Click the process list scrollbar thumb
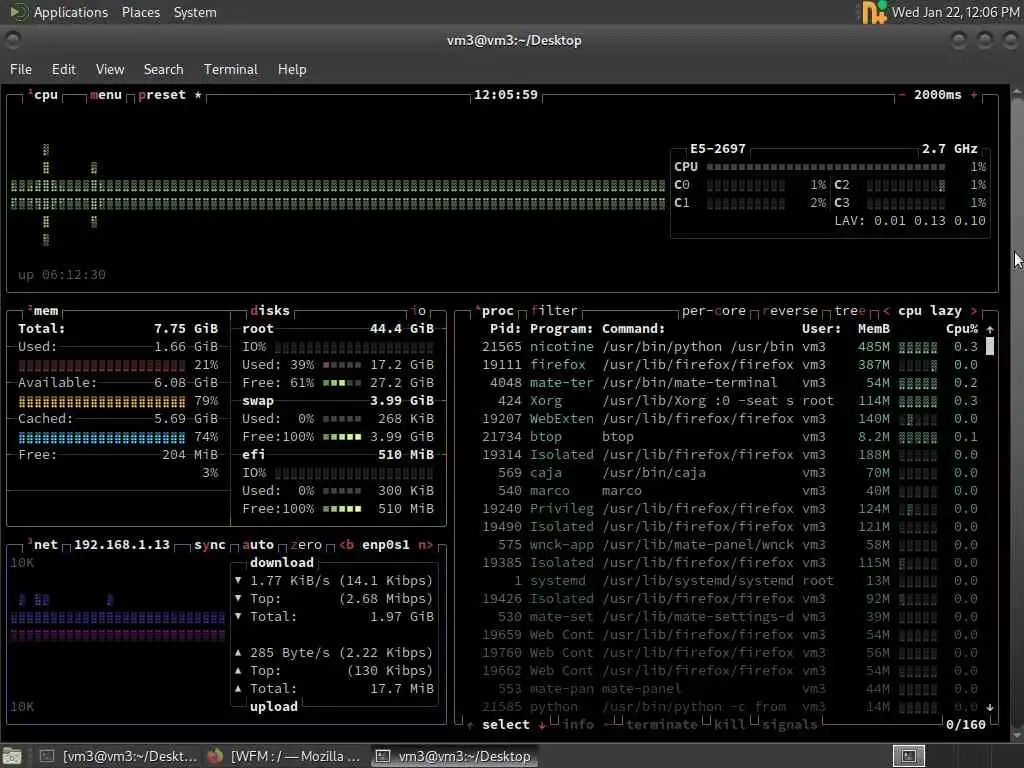This screenshot has width=1024, height=768. pyautogui.click(x=990, y=346)
